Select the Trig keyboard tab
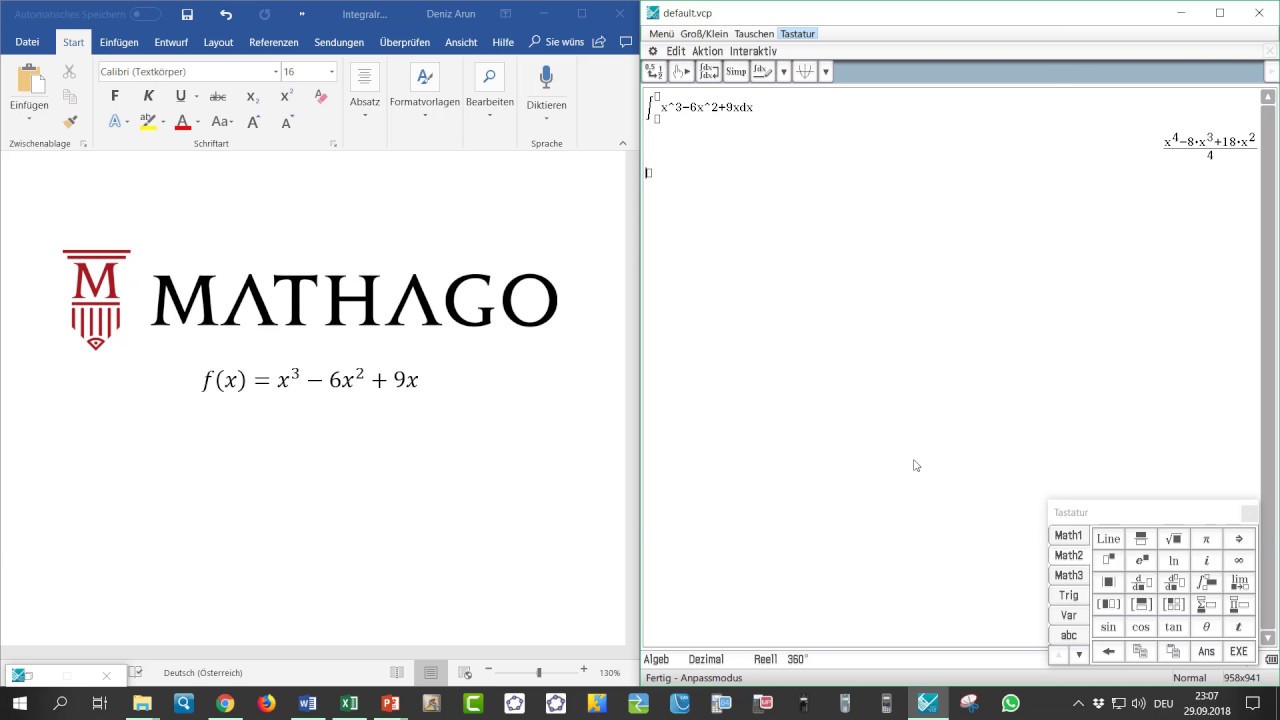The height and width of the screenshot is (720, 1280). click(1068, 595)
